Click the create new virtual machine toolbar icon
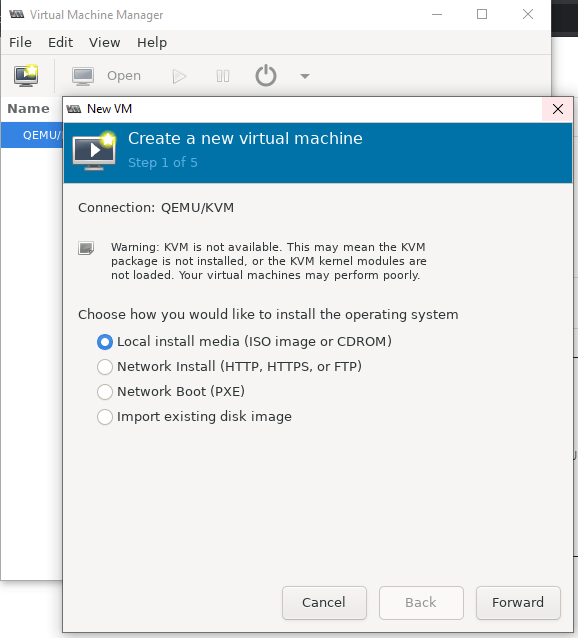 [x=26, y=76]
